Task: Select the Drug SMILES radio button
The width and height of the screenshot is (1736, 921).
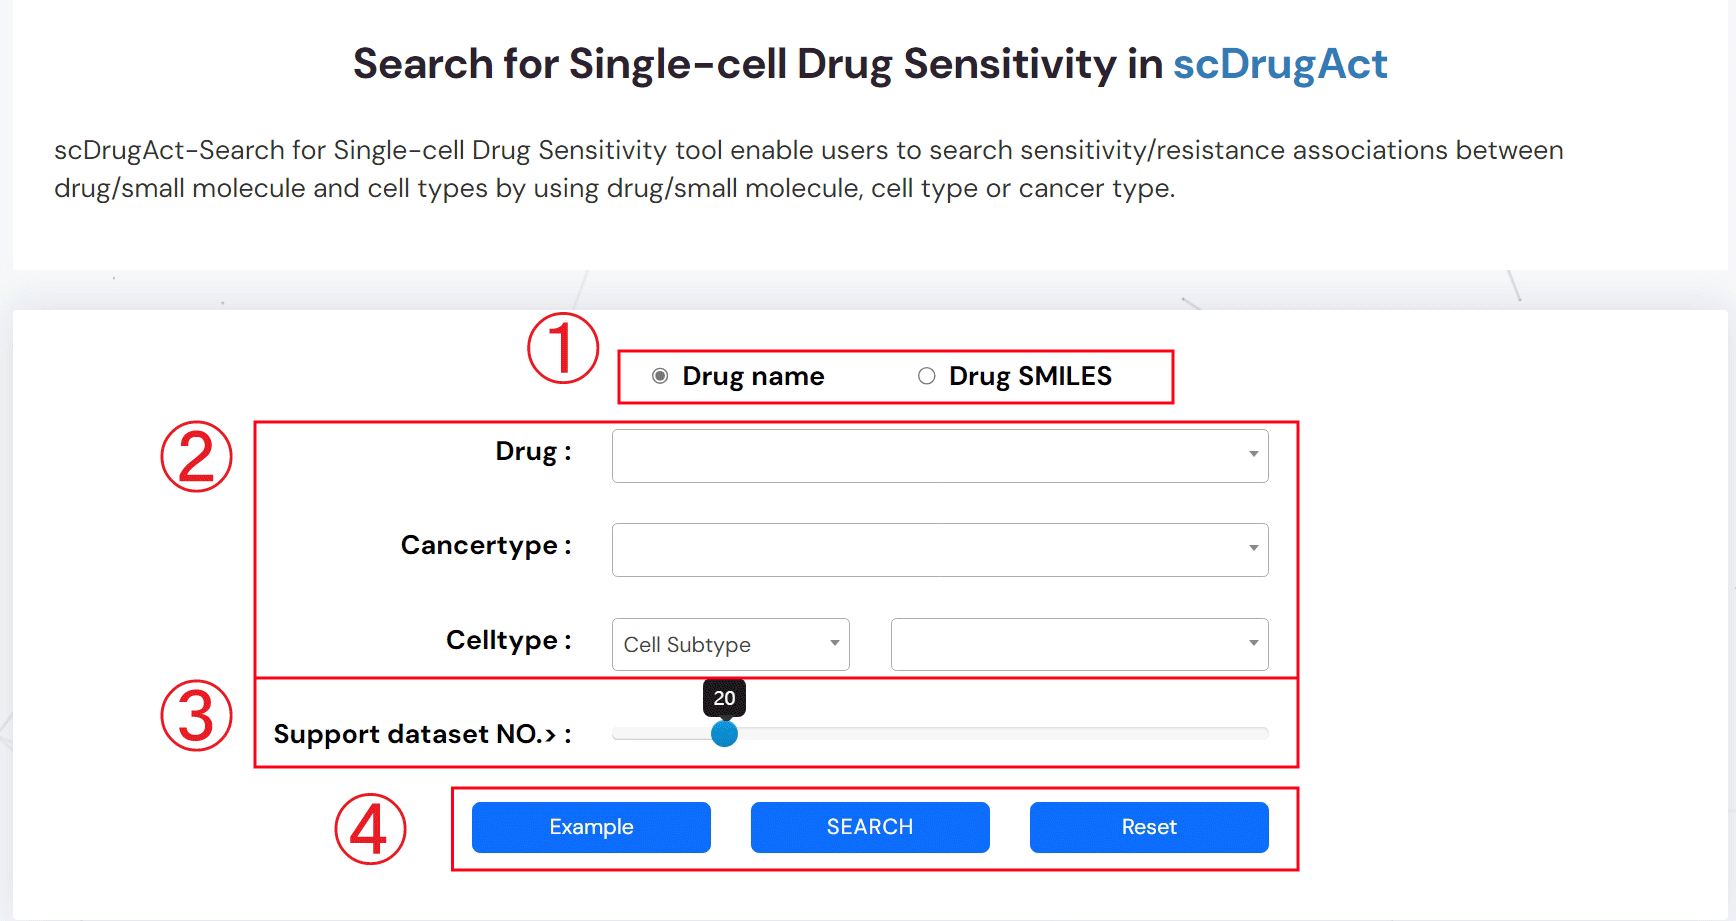Action: (927, 376)
